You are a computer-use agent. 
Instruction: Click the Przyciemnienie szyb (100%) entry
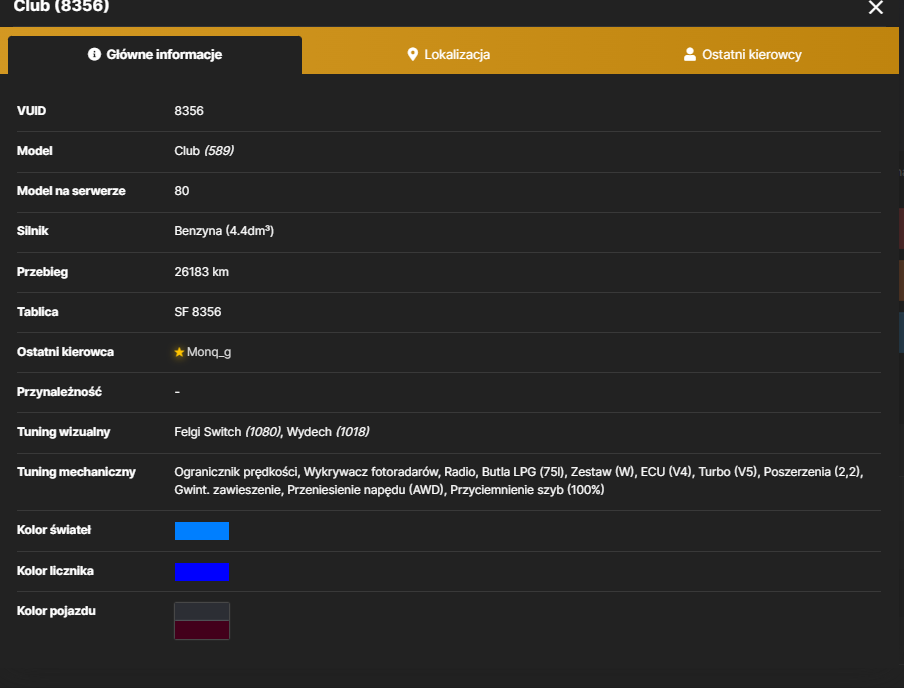527,490
